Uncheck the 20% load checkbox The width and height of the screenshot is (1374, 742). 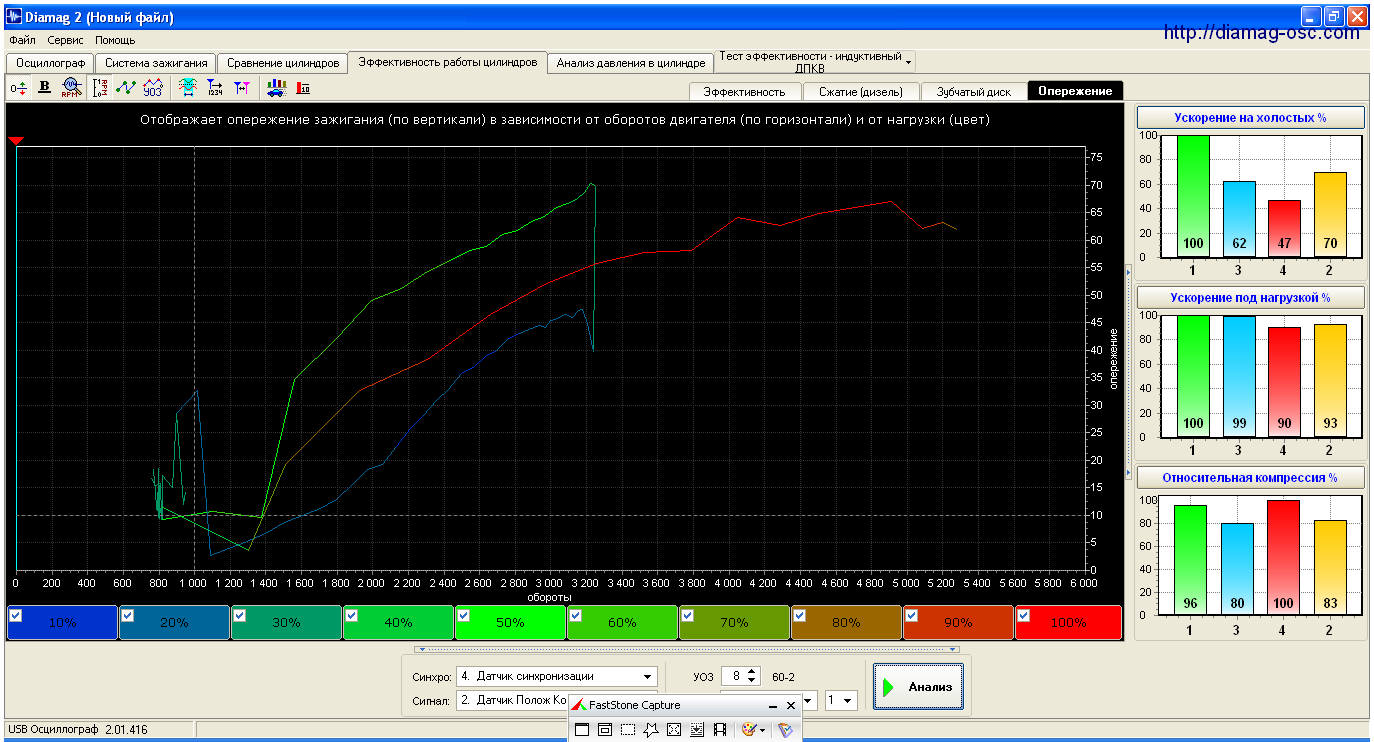[x=127, y=616]
